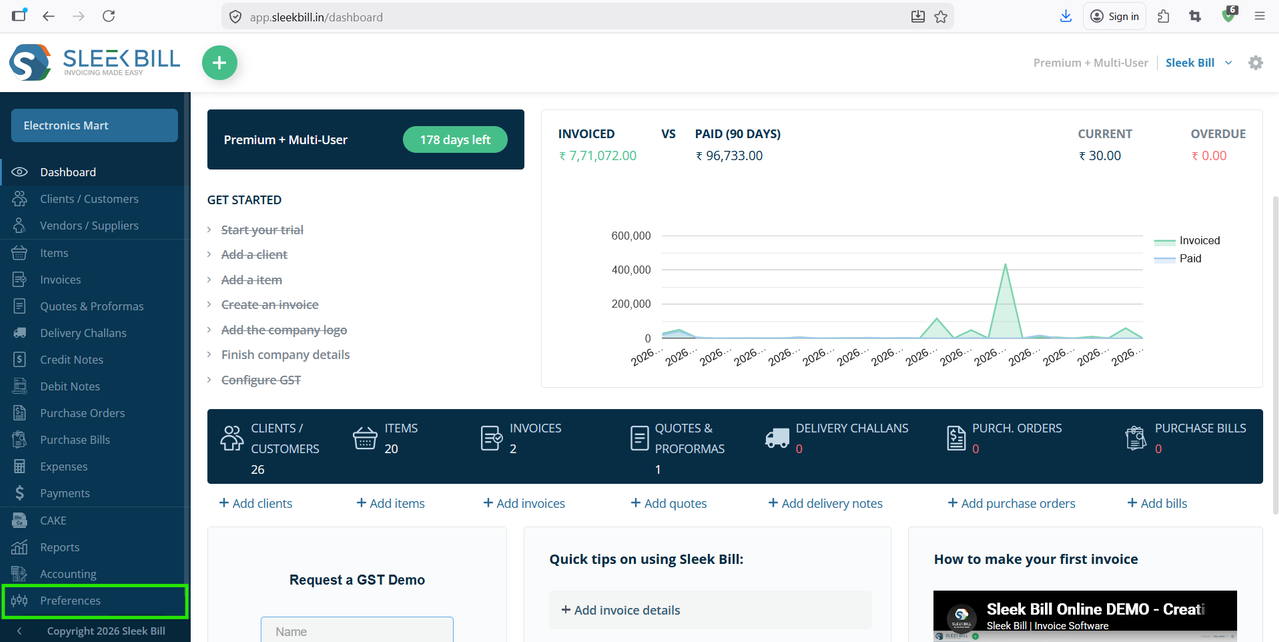This screenshot has height=642, width=1279.
Task: Click the delivery challans truck icon in stats bar
Action: 777,438
